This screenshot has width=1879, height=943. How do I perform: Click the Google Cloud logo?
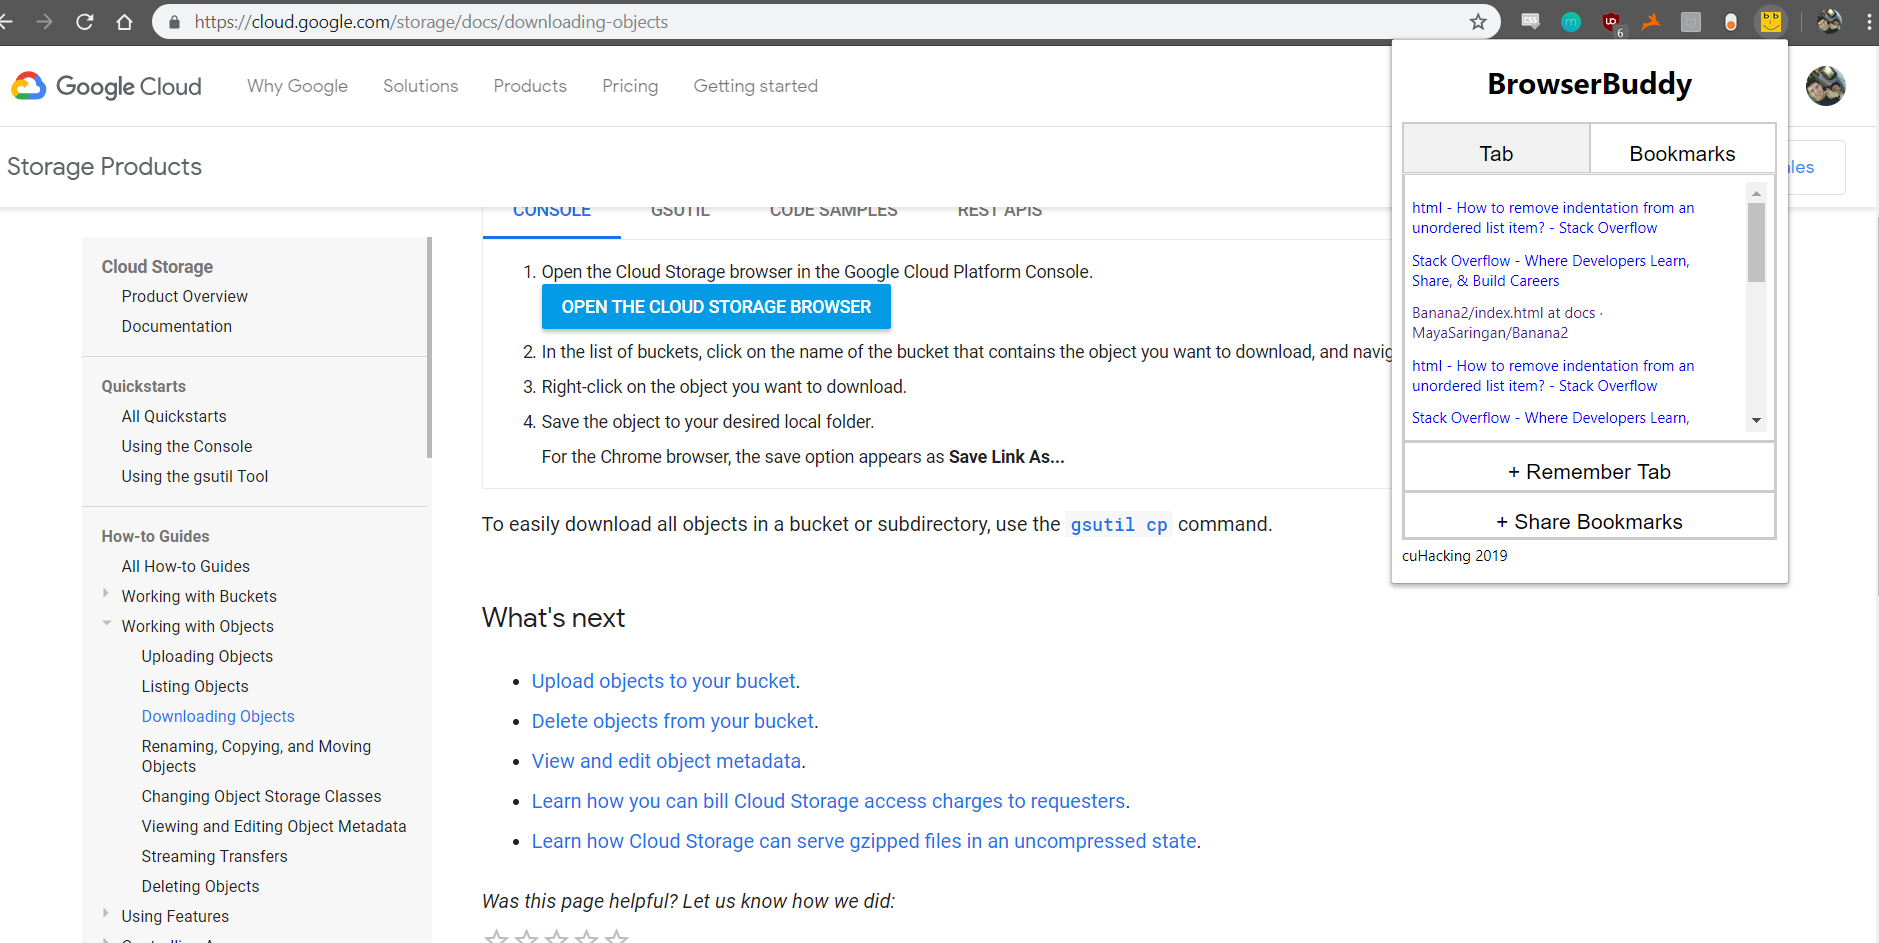[x=106, y=86]
